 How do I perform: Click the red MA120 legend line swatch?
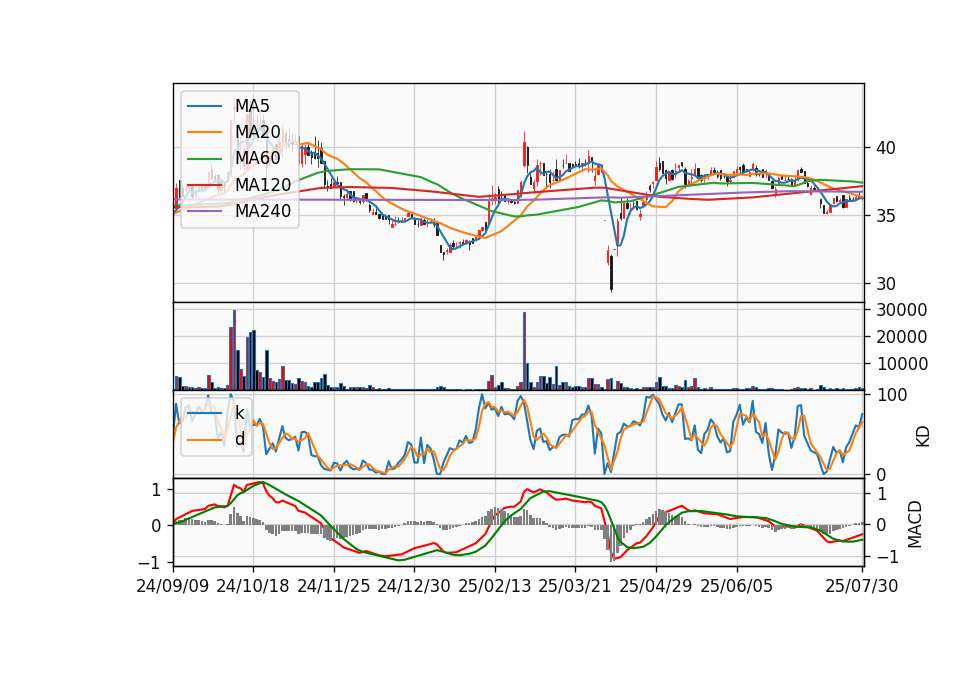click(x=204, y=185)
